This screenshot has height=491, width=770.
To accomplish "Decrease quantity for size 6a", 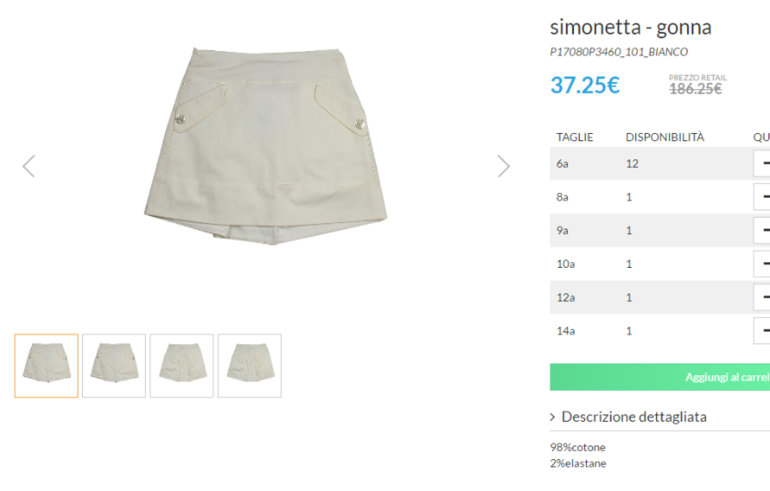I will click(x=764, y=163).
